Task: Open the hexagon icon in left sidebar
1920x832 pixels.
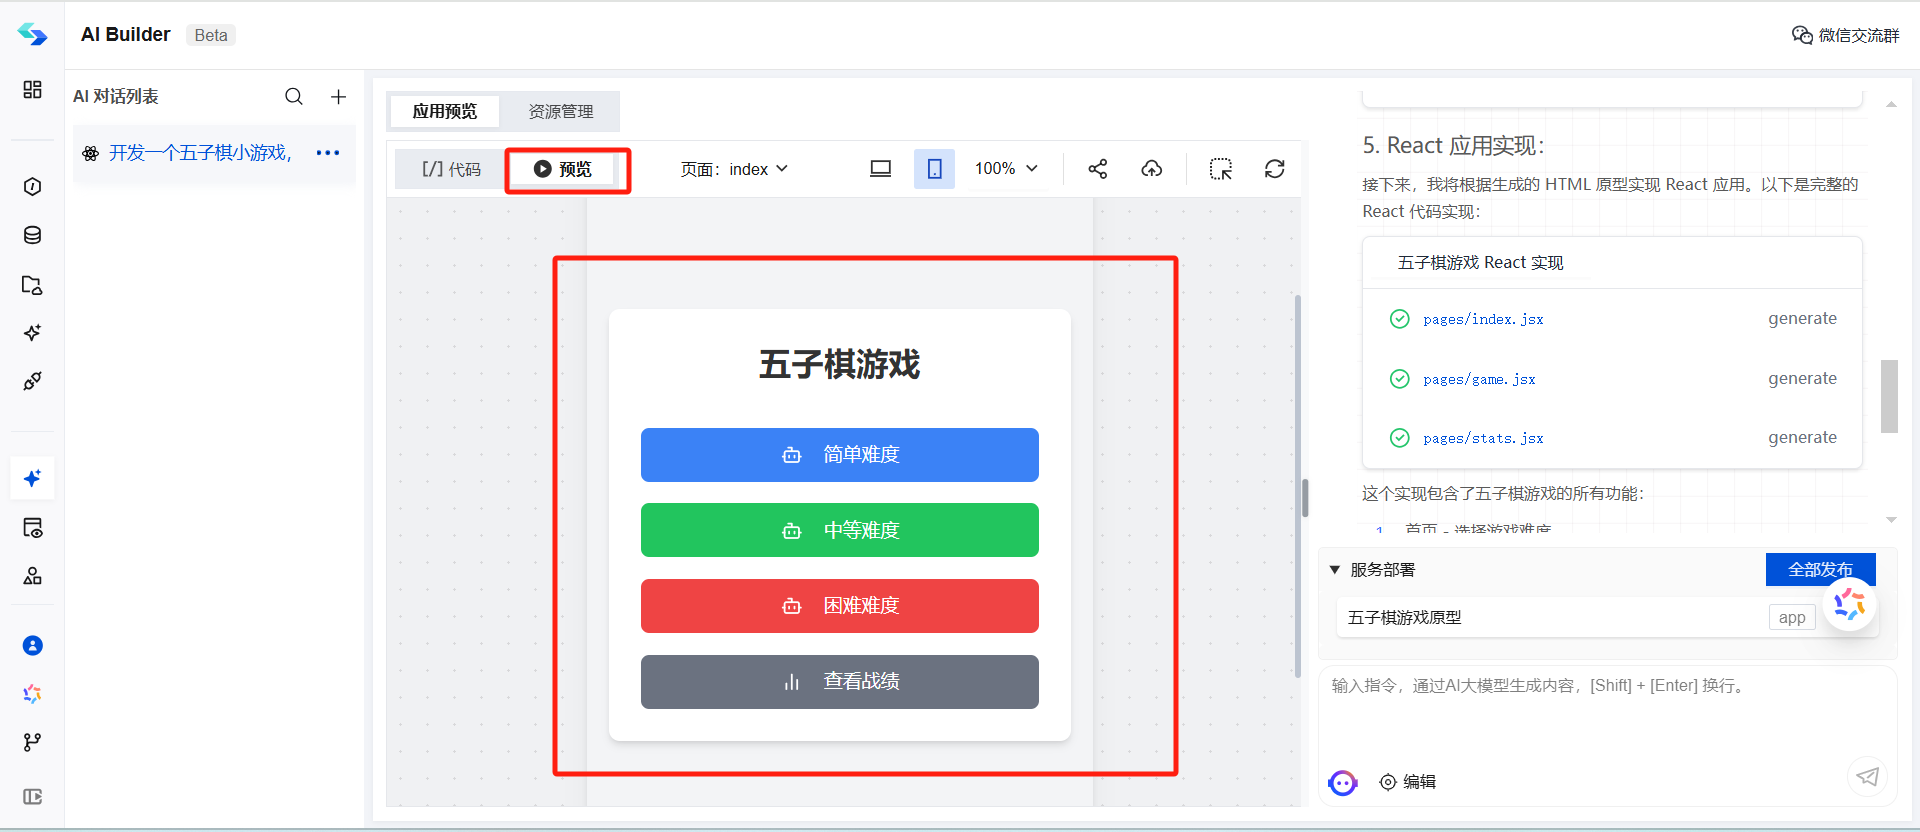Action: point(32,187)
